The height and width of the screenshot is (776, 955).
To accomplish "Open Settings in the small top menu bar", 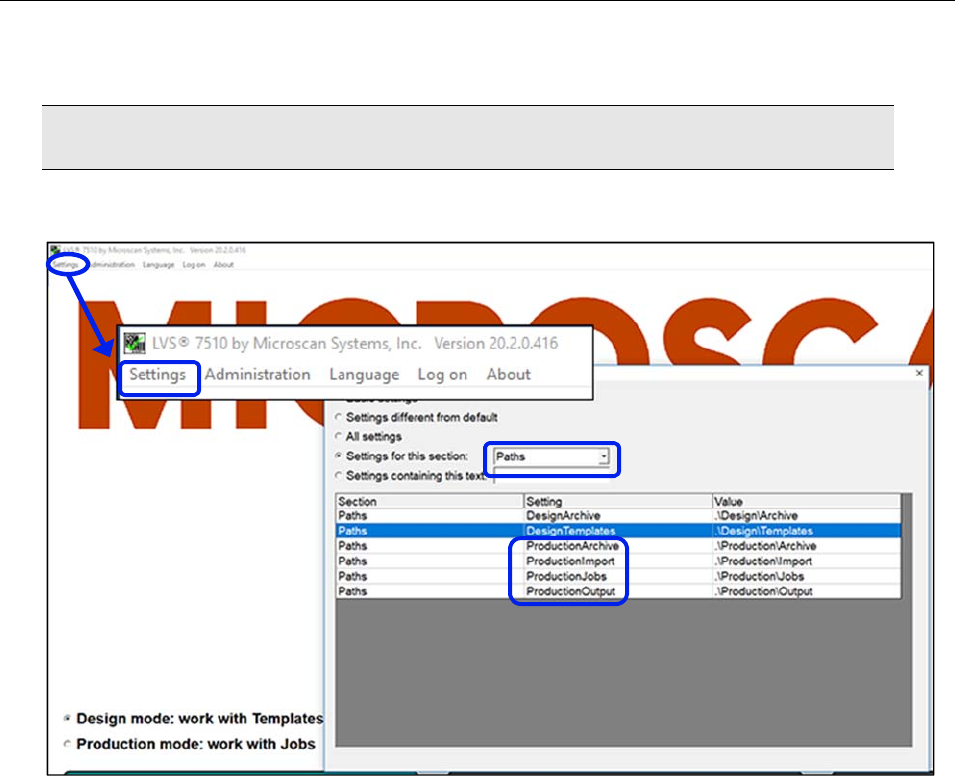I will point(65,265).
